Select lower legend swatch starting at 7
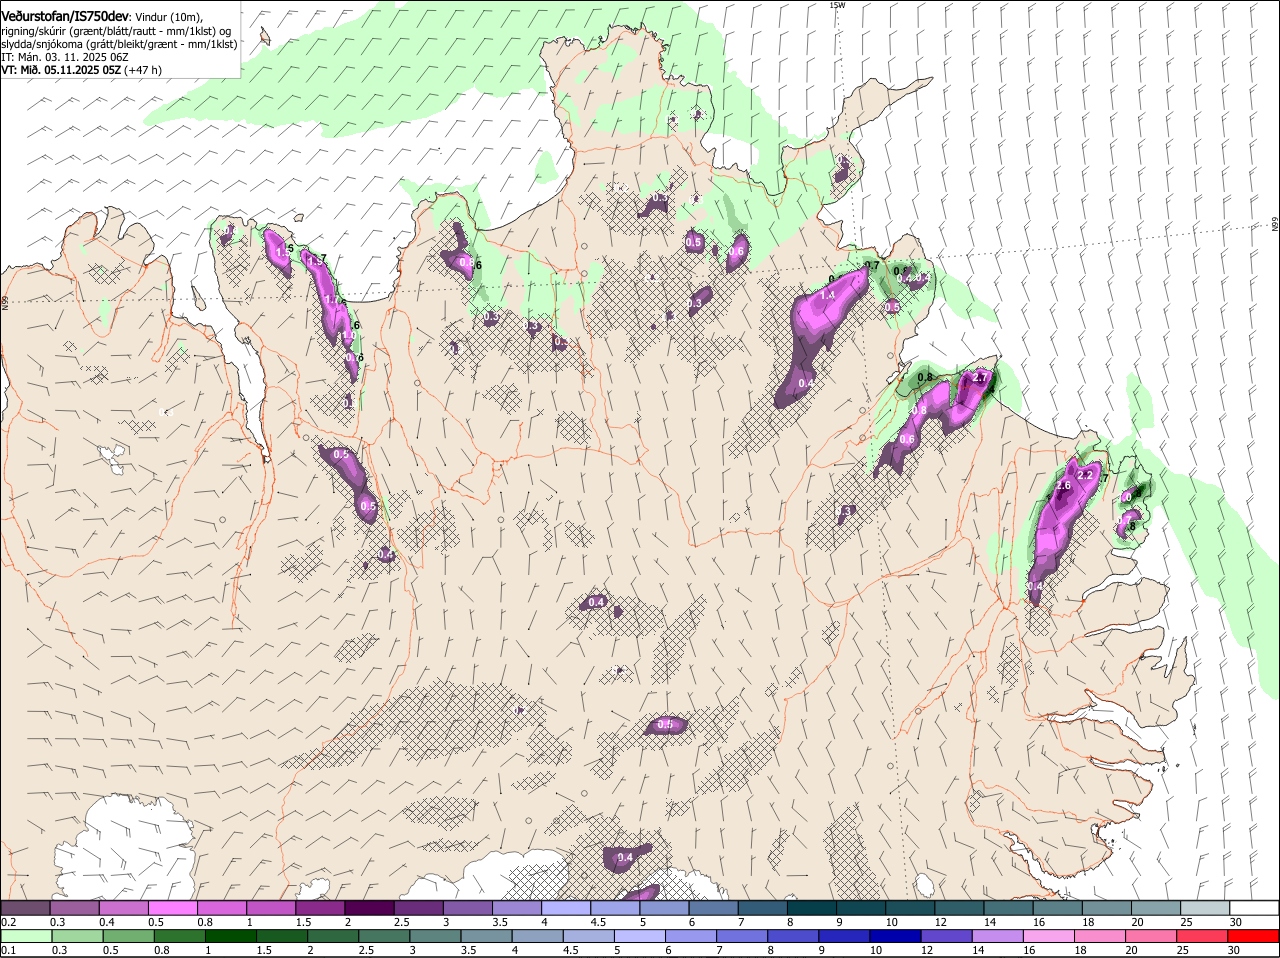This screenshot has width=1280, height=958. pyautogui.click(x=741, y=936)
